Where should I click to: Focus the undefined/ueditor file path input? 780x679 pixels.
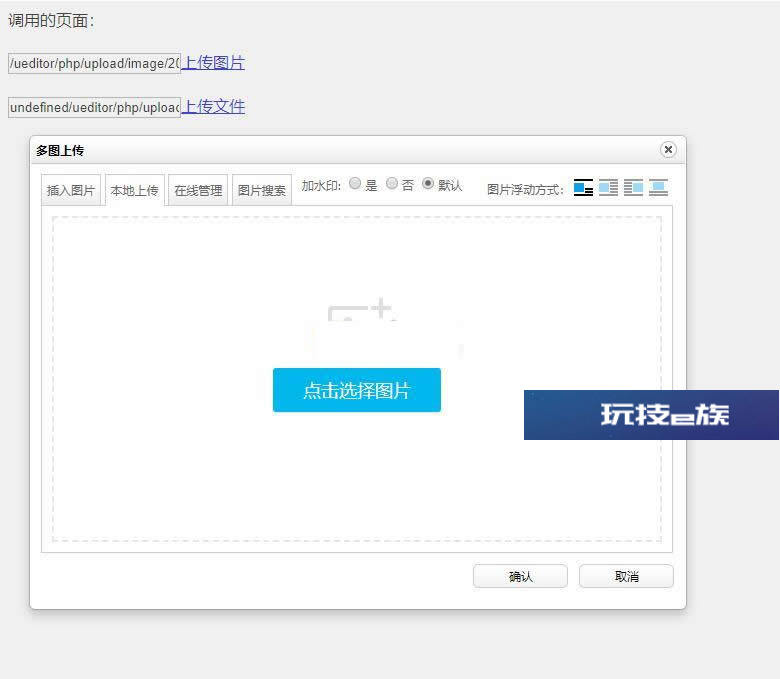pyautogui.click(x=95, y=107)
